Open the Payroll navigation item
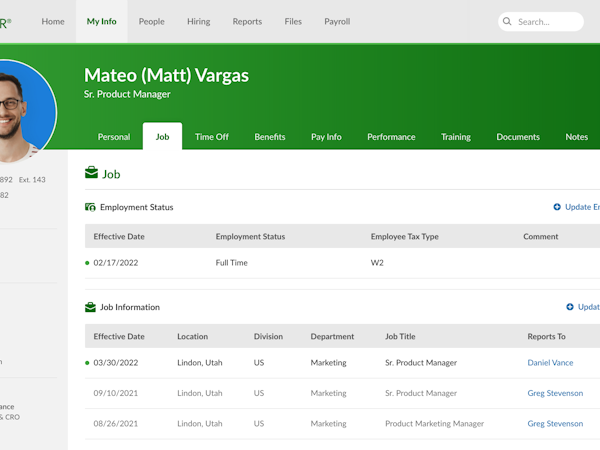The image size is (600, 450). [x=337, y=21]
